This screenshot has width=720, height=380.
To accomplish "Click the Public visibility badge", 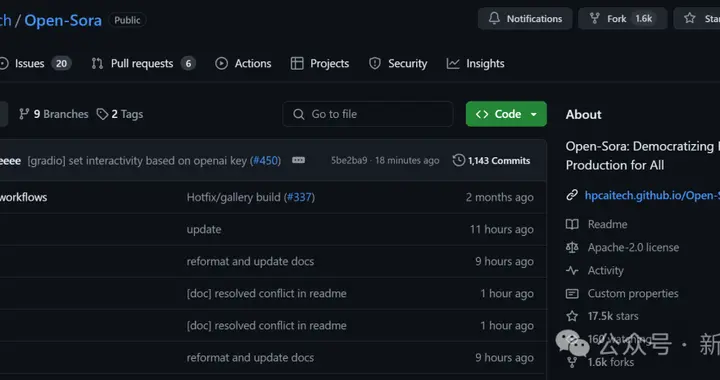I will tap(127, 20).
